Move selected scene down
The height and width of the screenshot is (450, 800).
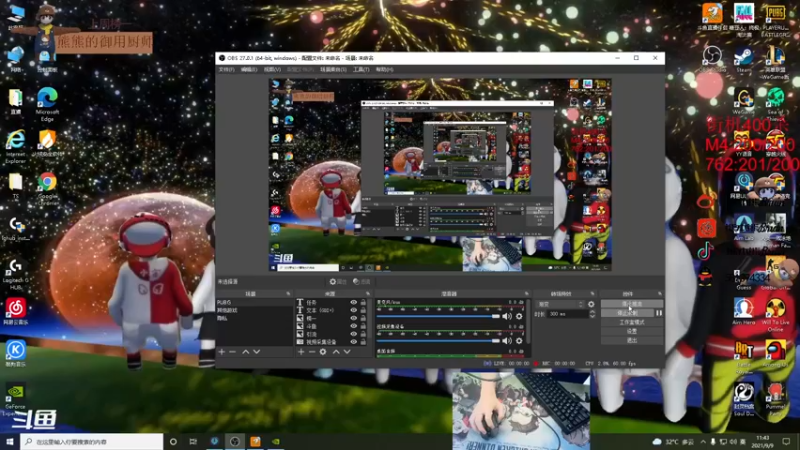pyautogui.click(x=257, y=352)
